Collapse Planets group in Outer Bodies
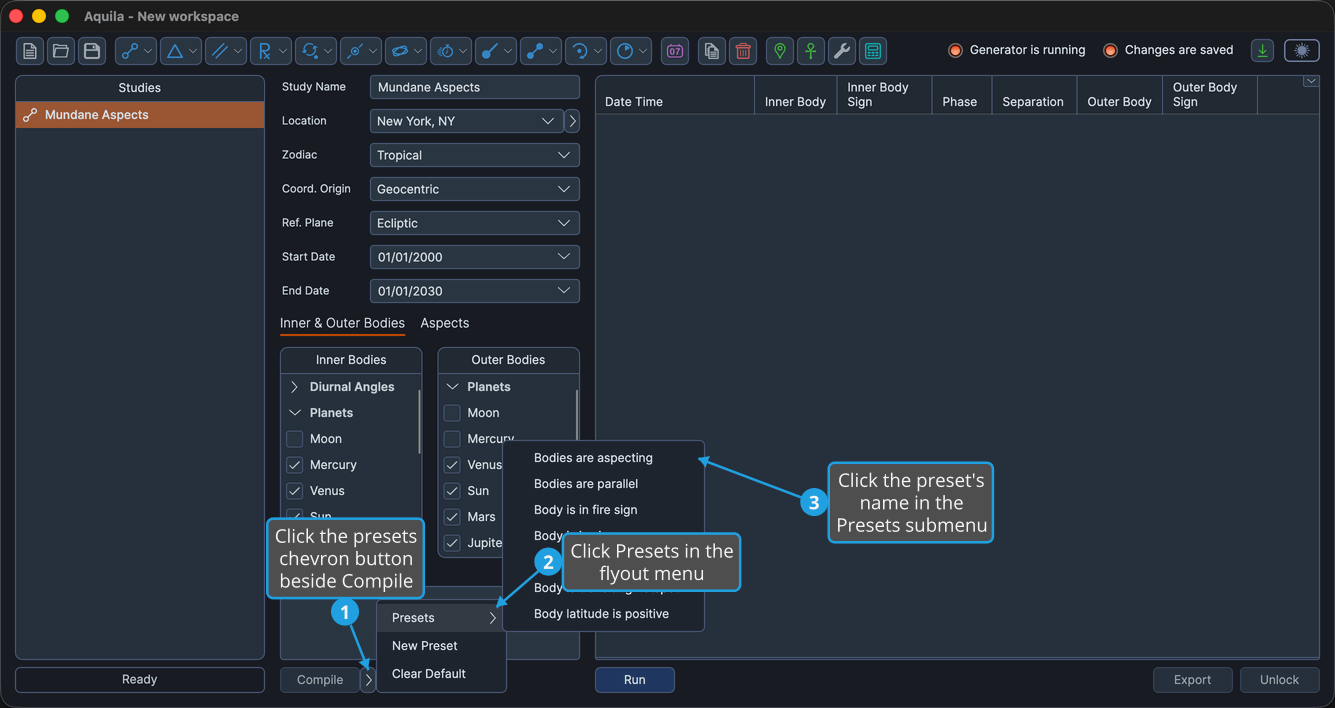Image resolution: width=1335 pixels, height=708 pixels. pyautogui.click(x=452, y=387)
